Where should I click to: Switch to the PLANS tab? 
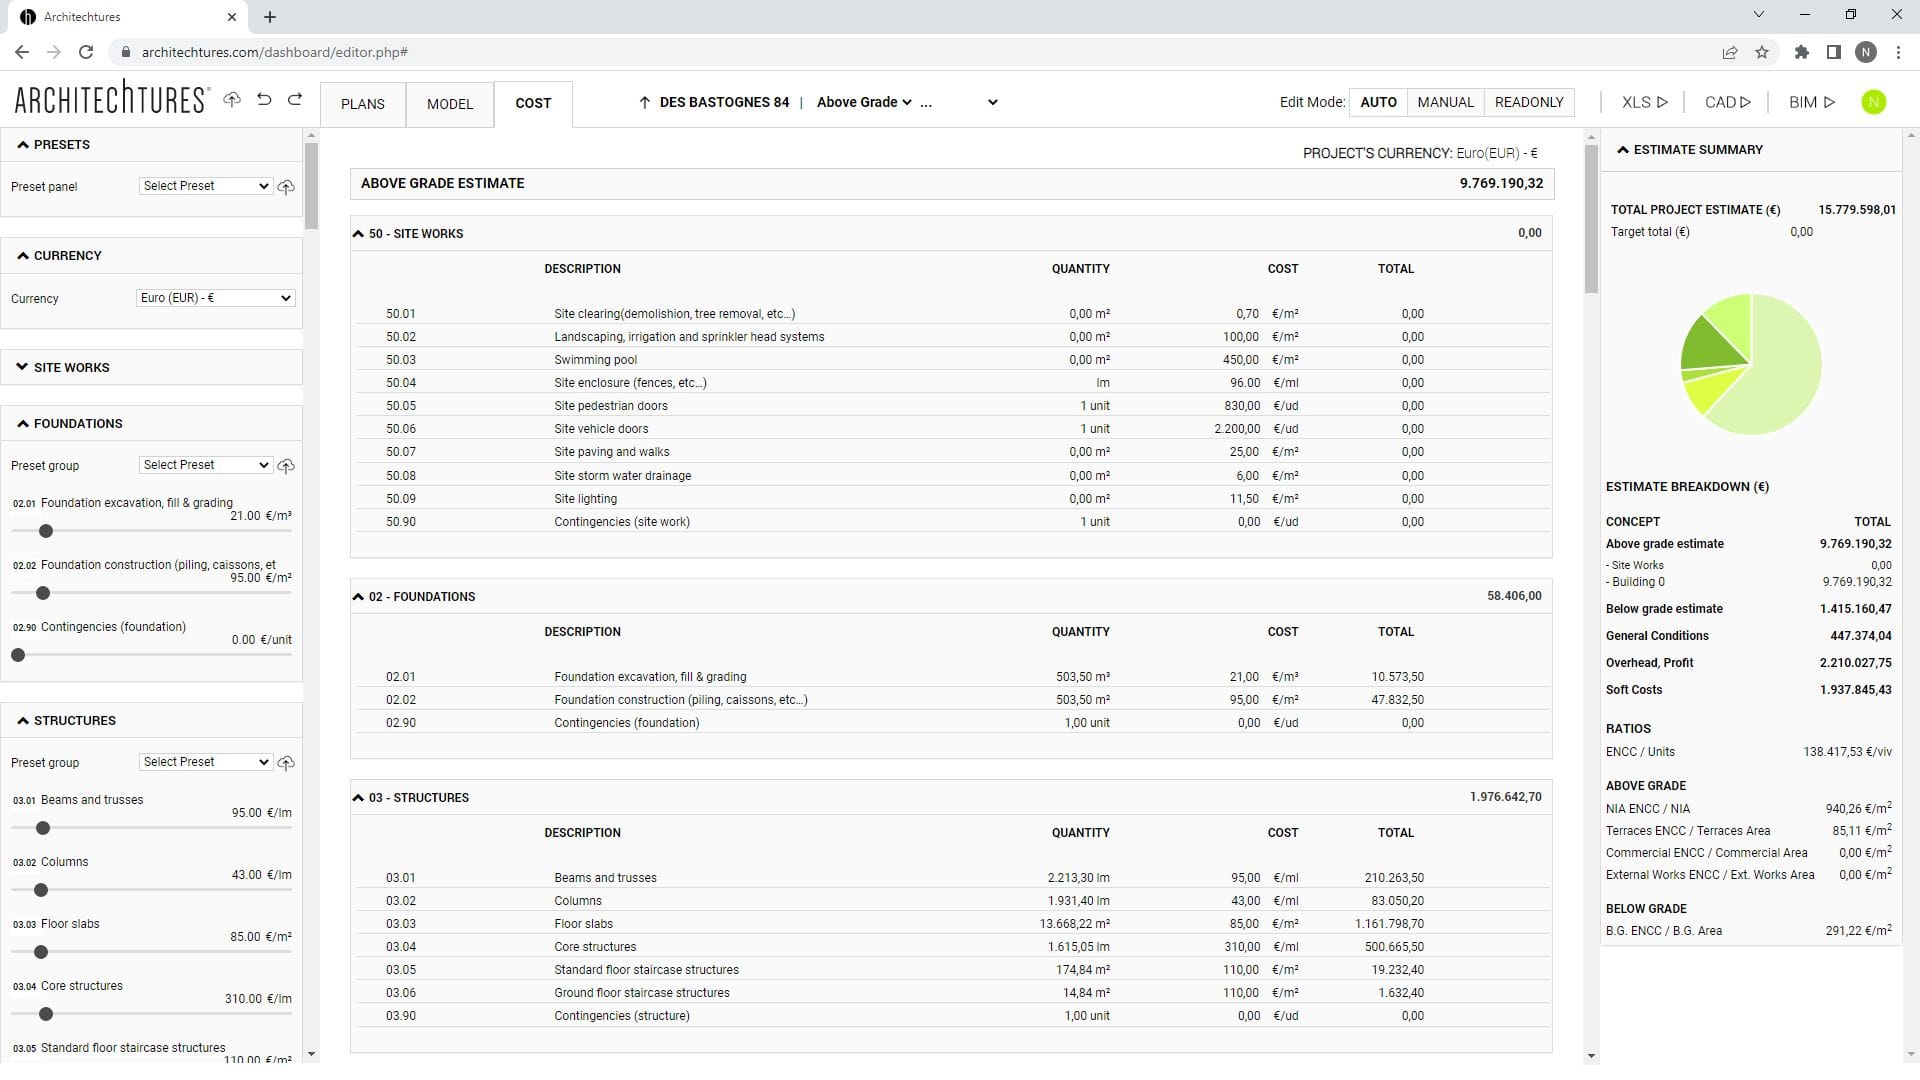(362, 104)
